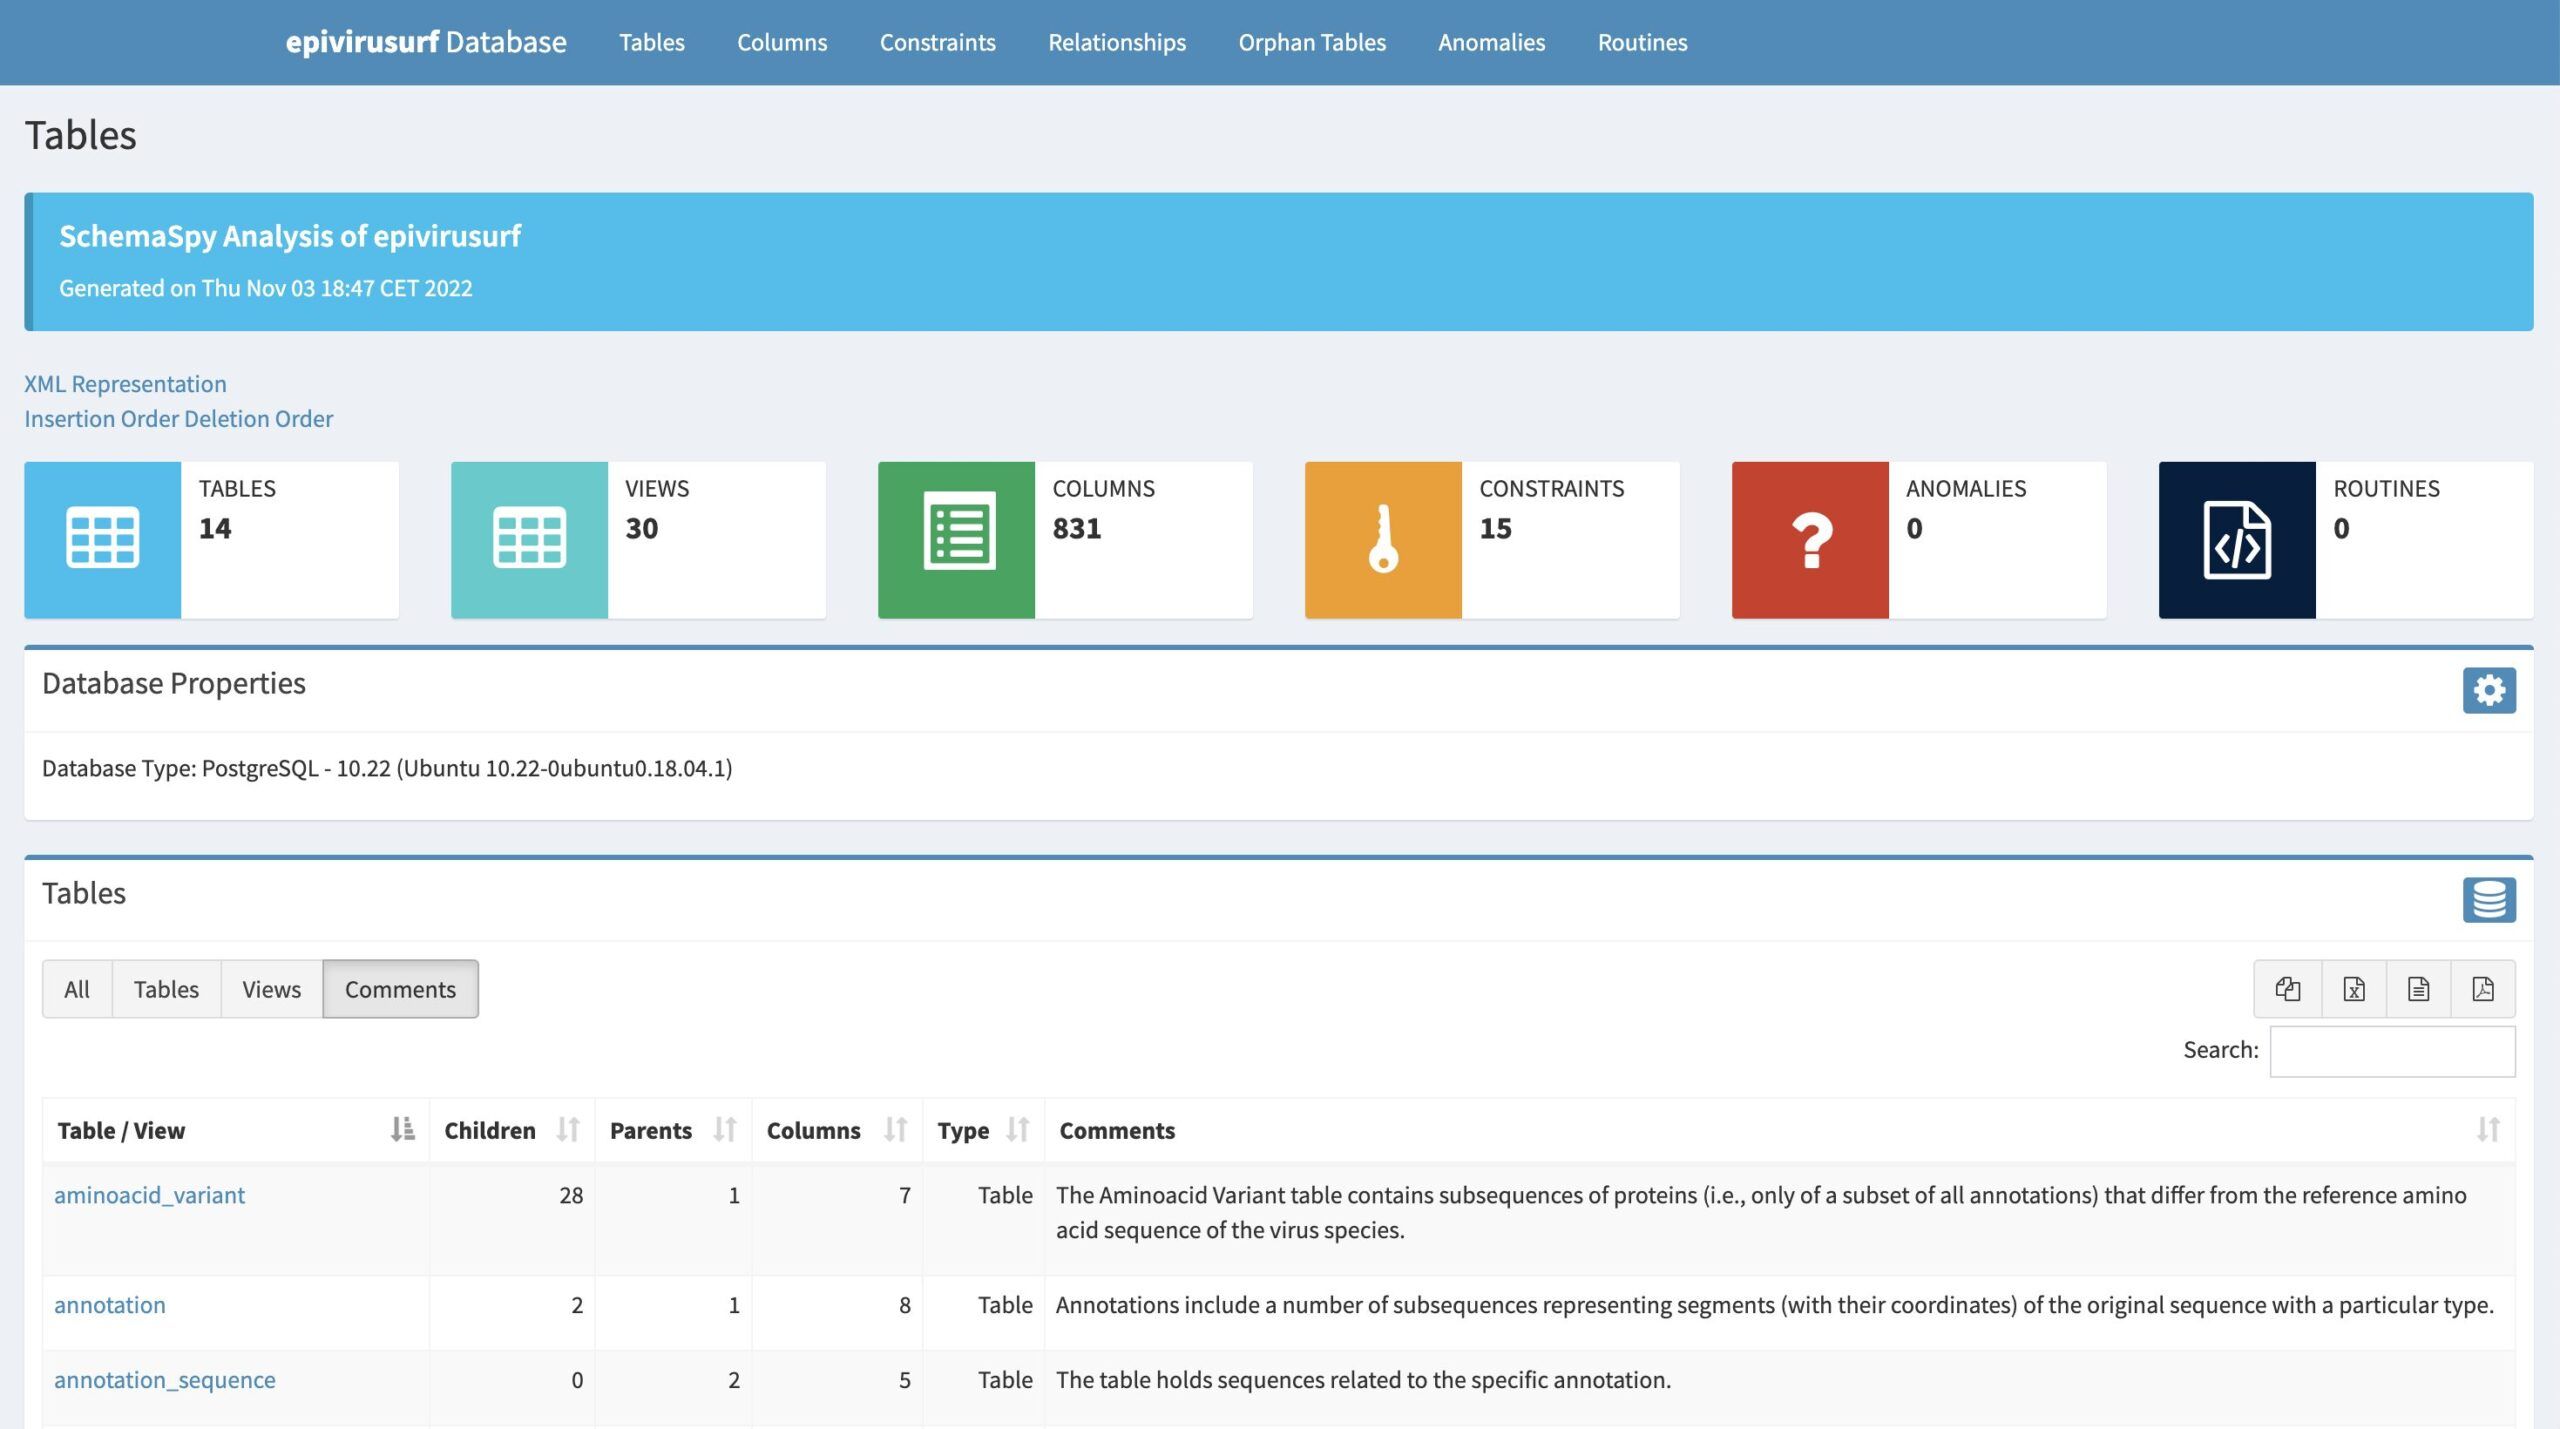Open Orphan Tables from the navbar
Viewport: 2560px width, 1429px height.
[x=1312, y=42]
